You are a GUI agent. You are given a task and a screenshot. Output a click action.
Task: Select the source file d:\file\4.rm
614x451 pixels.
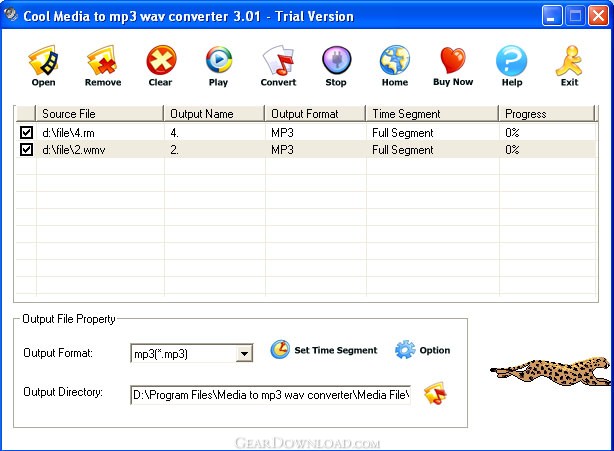[69, 133]
